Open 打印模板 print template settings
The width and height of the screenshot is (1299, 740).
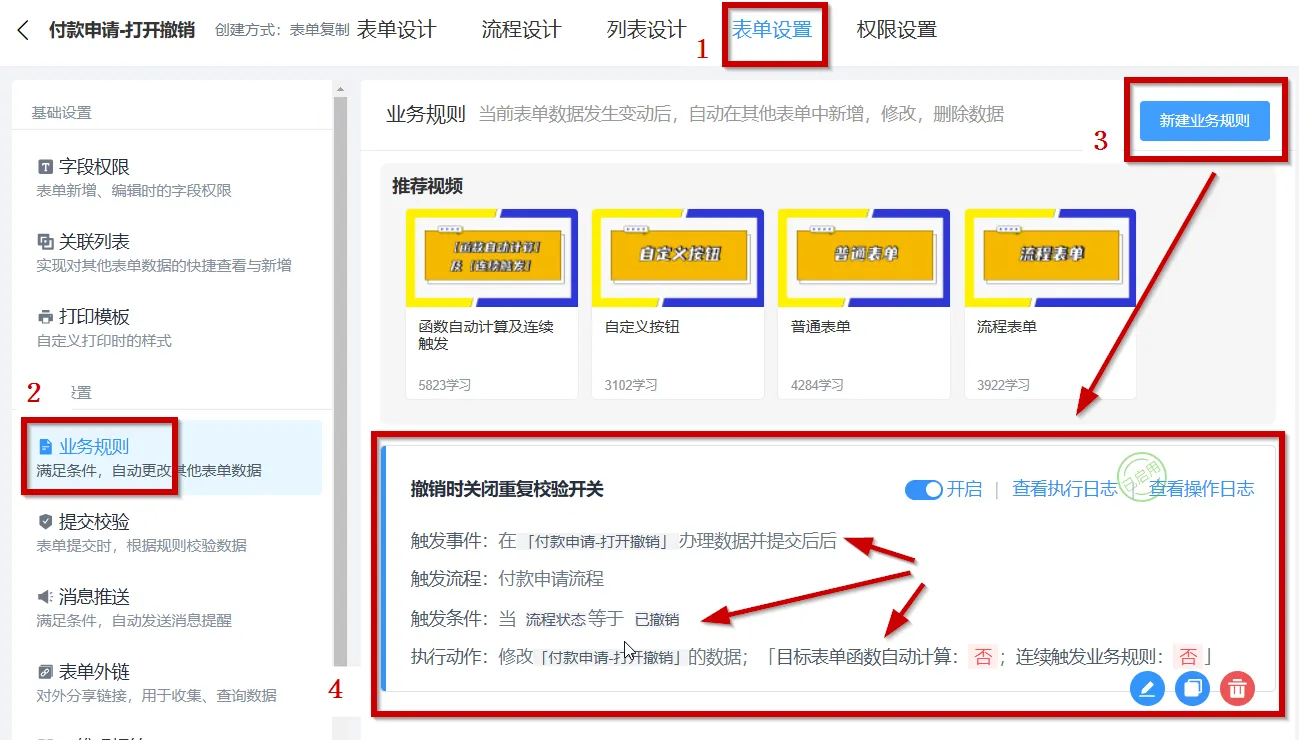(x=95, y=317)
